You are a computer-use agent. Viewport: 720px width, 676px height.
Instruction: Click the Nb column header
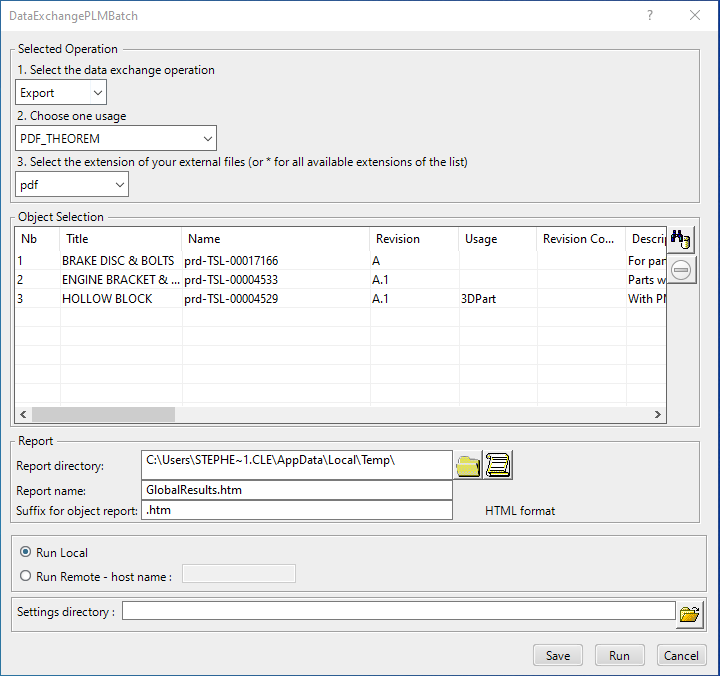click(37, 239)
